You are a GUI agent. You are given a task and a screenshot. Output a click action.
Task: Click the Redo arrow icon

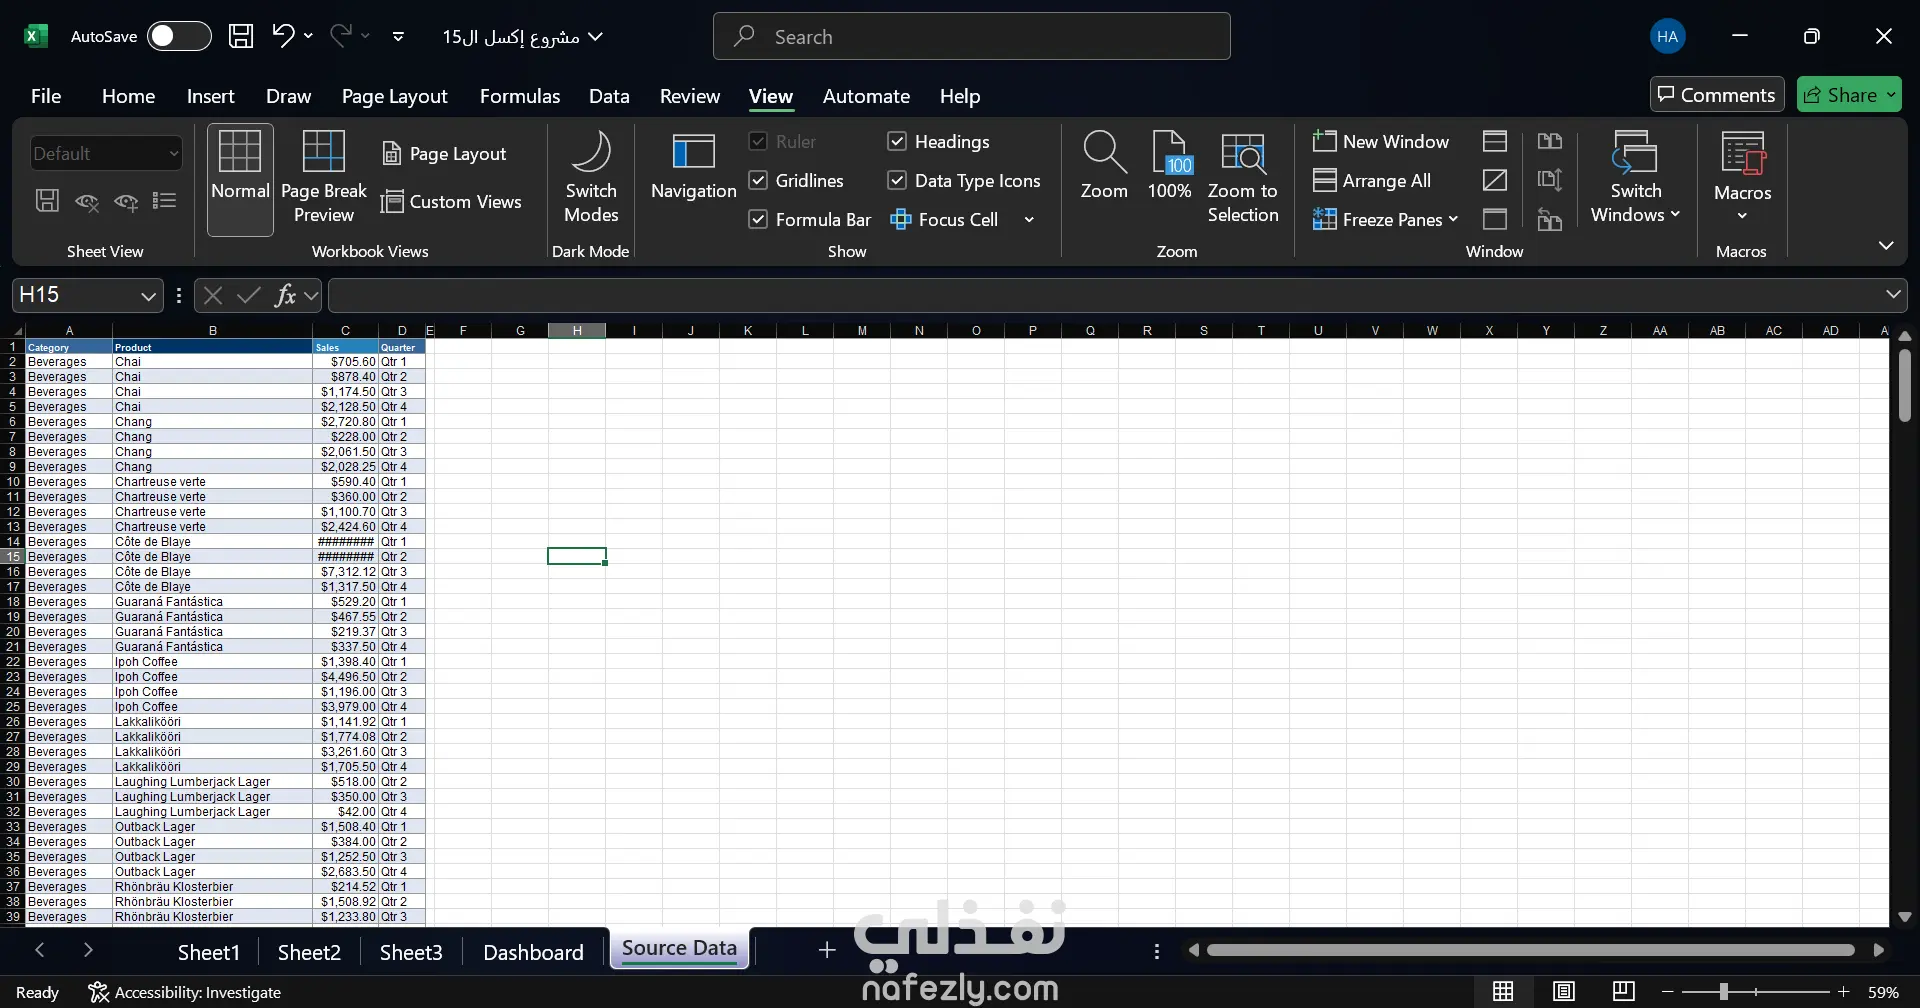point(341,36)
